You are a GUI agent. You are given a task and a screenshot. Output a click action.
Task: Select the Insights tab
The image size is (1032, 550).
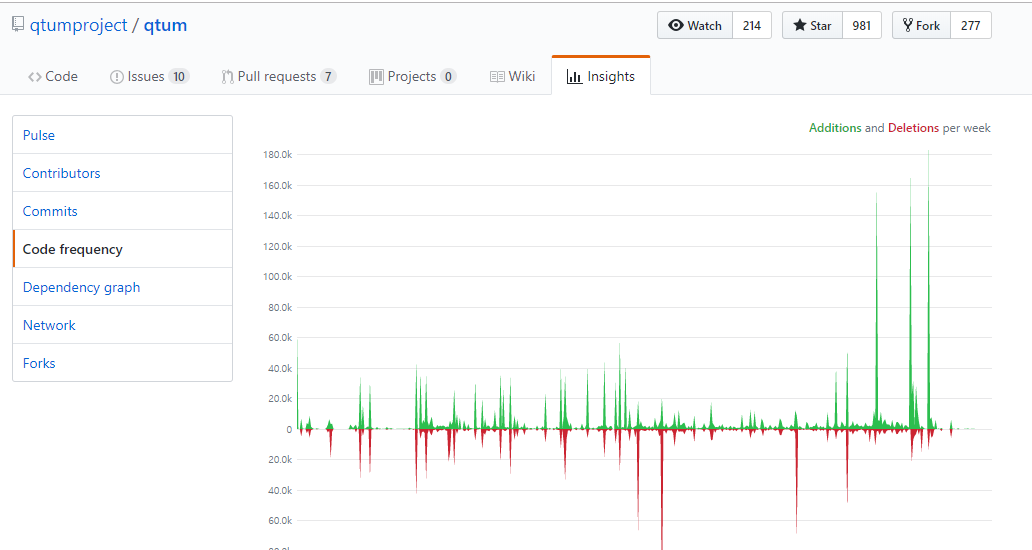(x=601, y=76)
